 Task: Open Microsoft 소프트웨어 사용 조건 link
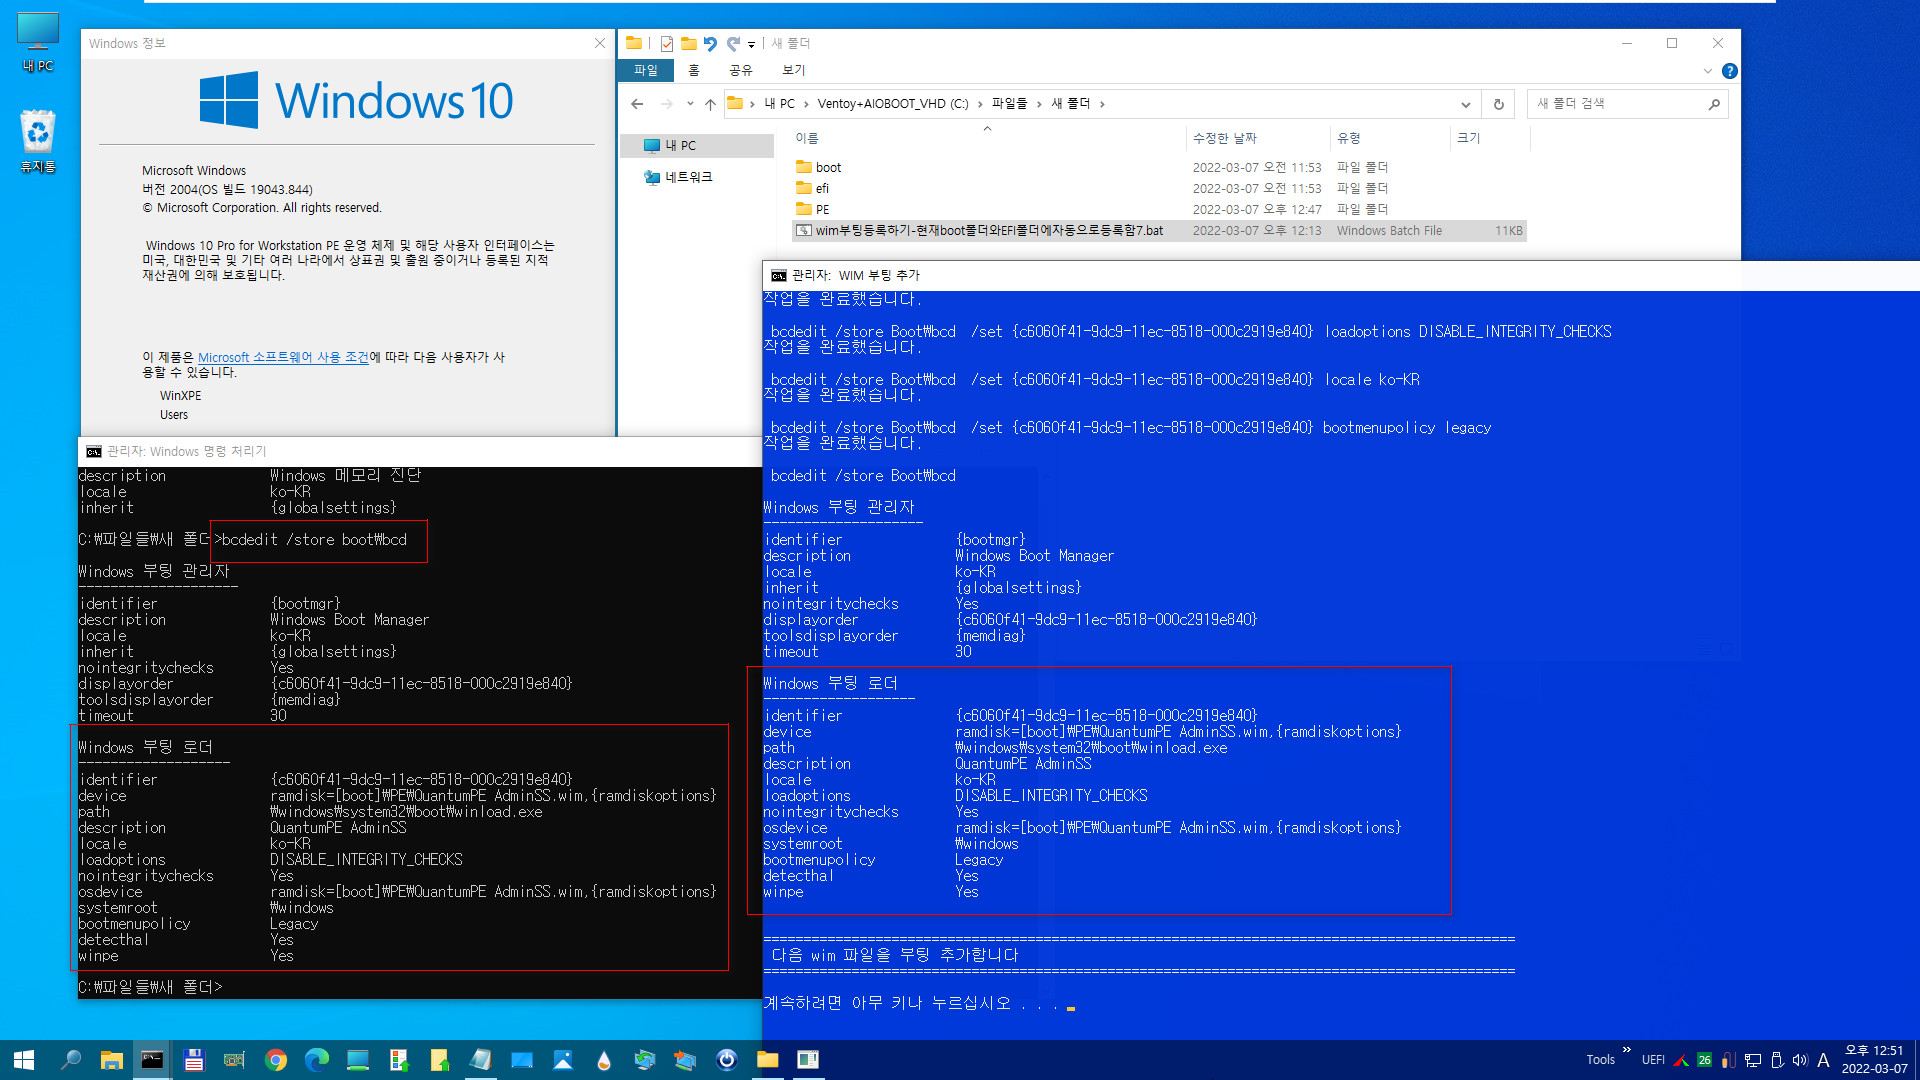point(283,357)
